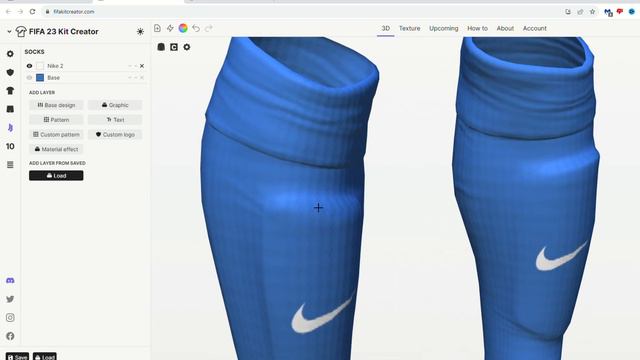640x360 pixels.
Task: Click the lightning bolt icon in toolbar
Action: point(170,28)
